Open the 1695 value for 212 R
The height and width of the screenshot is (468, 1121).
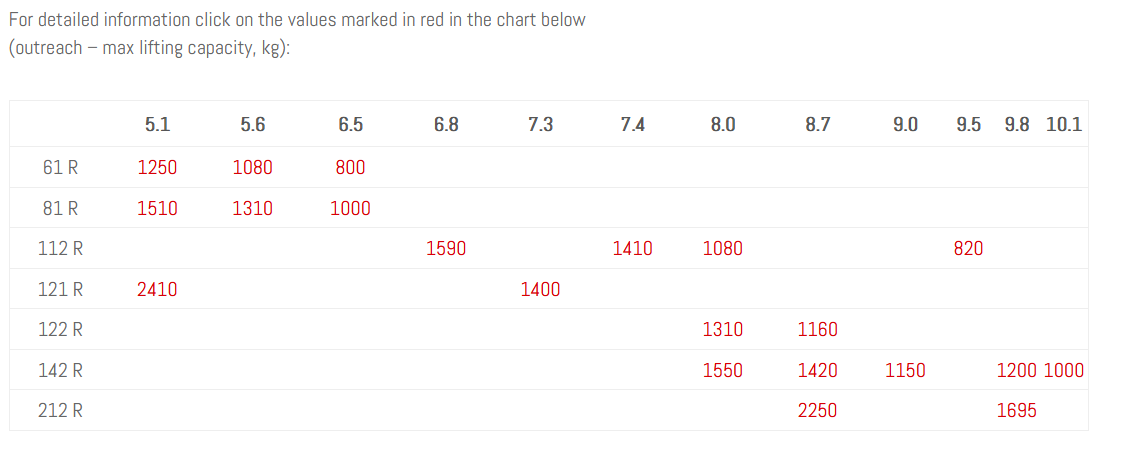click(1017, 411)
